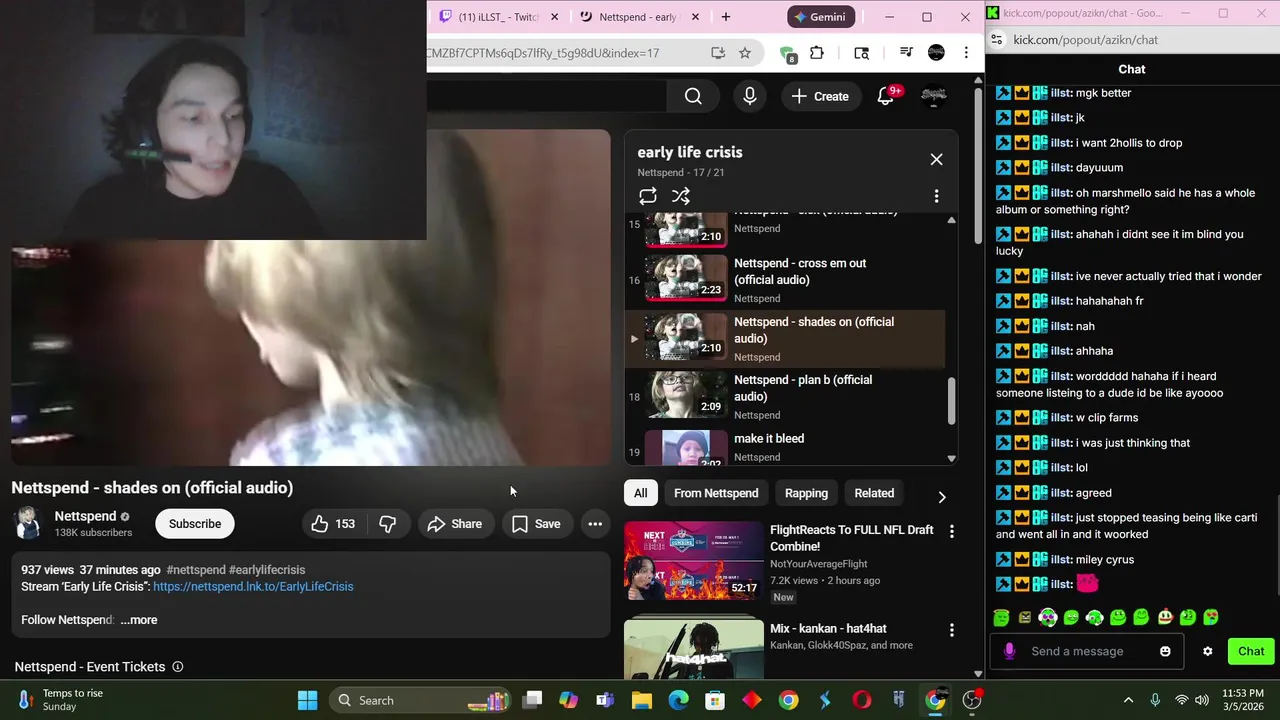Install app icon in address bar

click(x=717, y=53)
